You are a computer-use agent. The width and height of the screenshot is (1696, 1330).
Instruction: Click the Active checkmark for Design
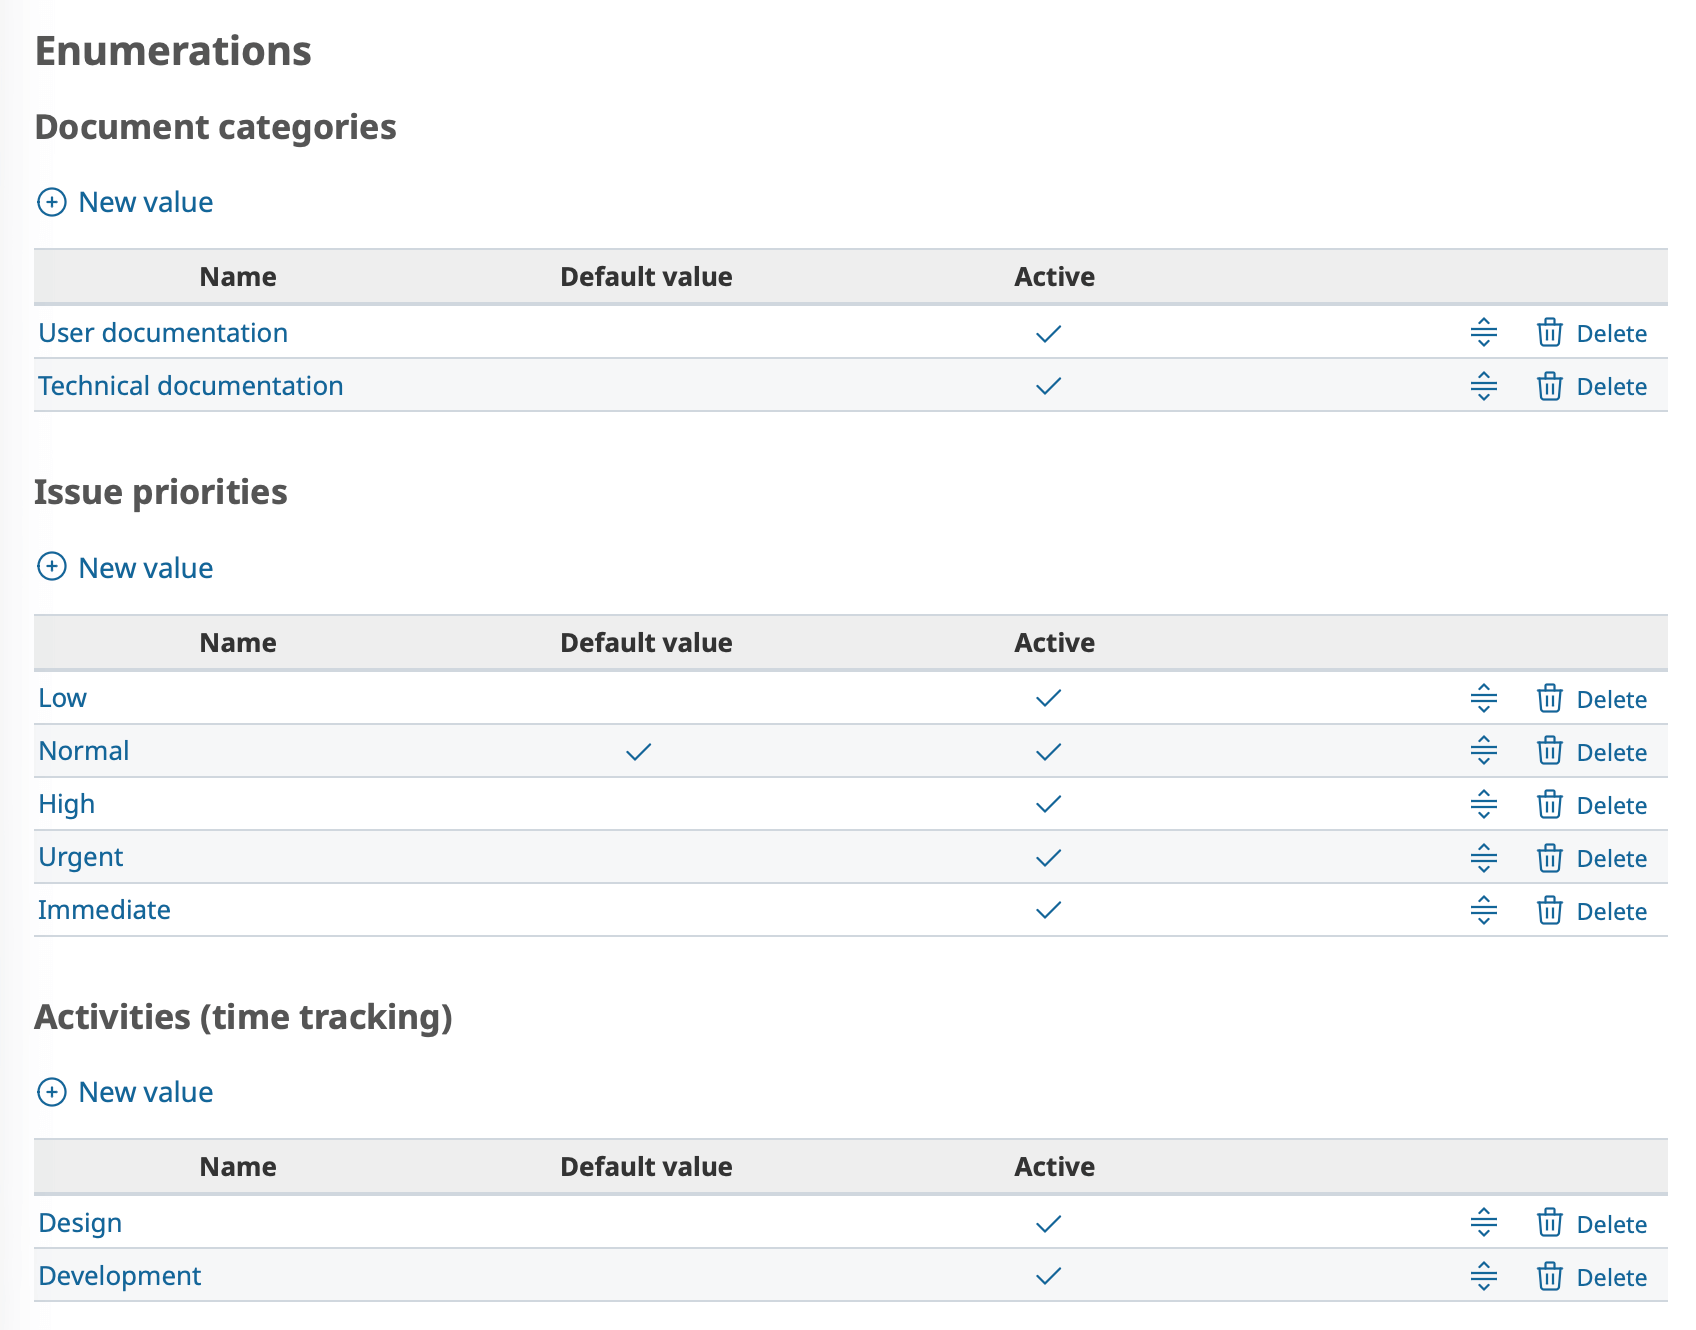click(1049, 1222)
